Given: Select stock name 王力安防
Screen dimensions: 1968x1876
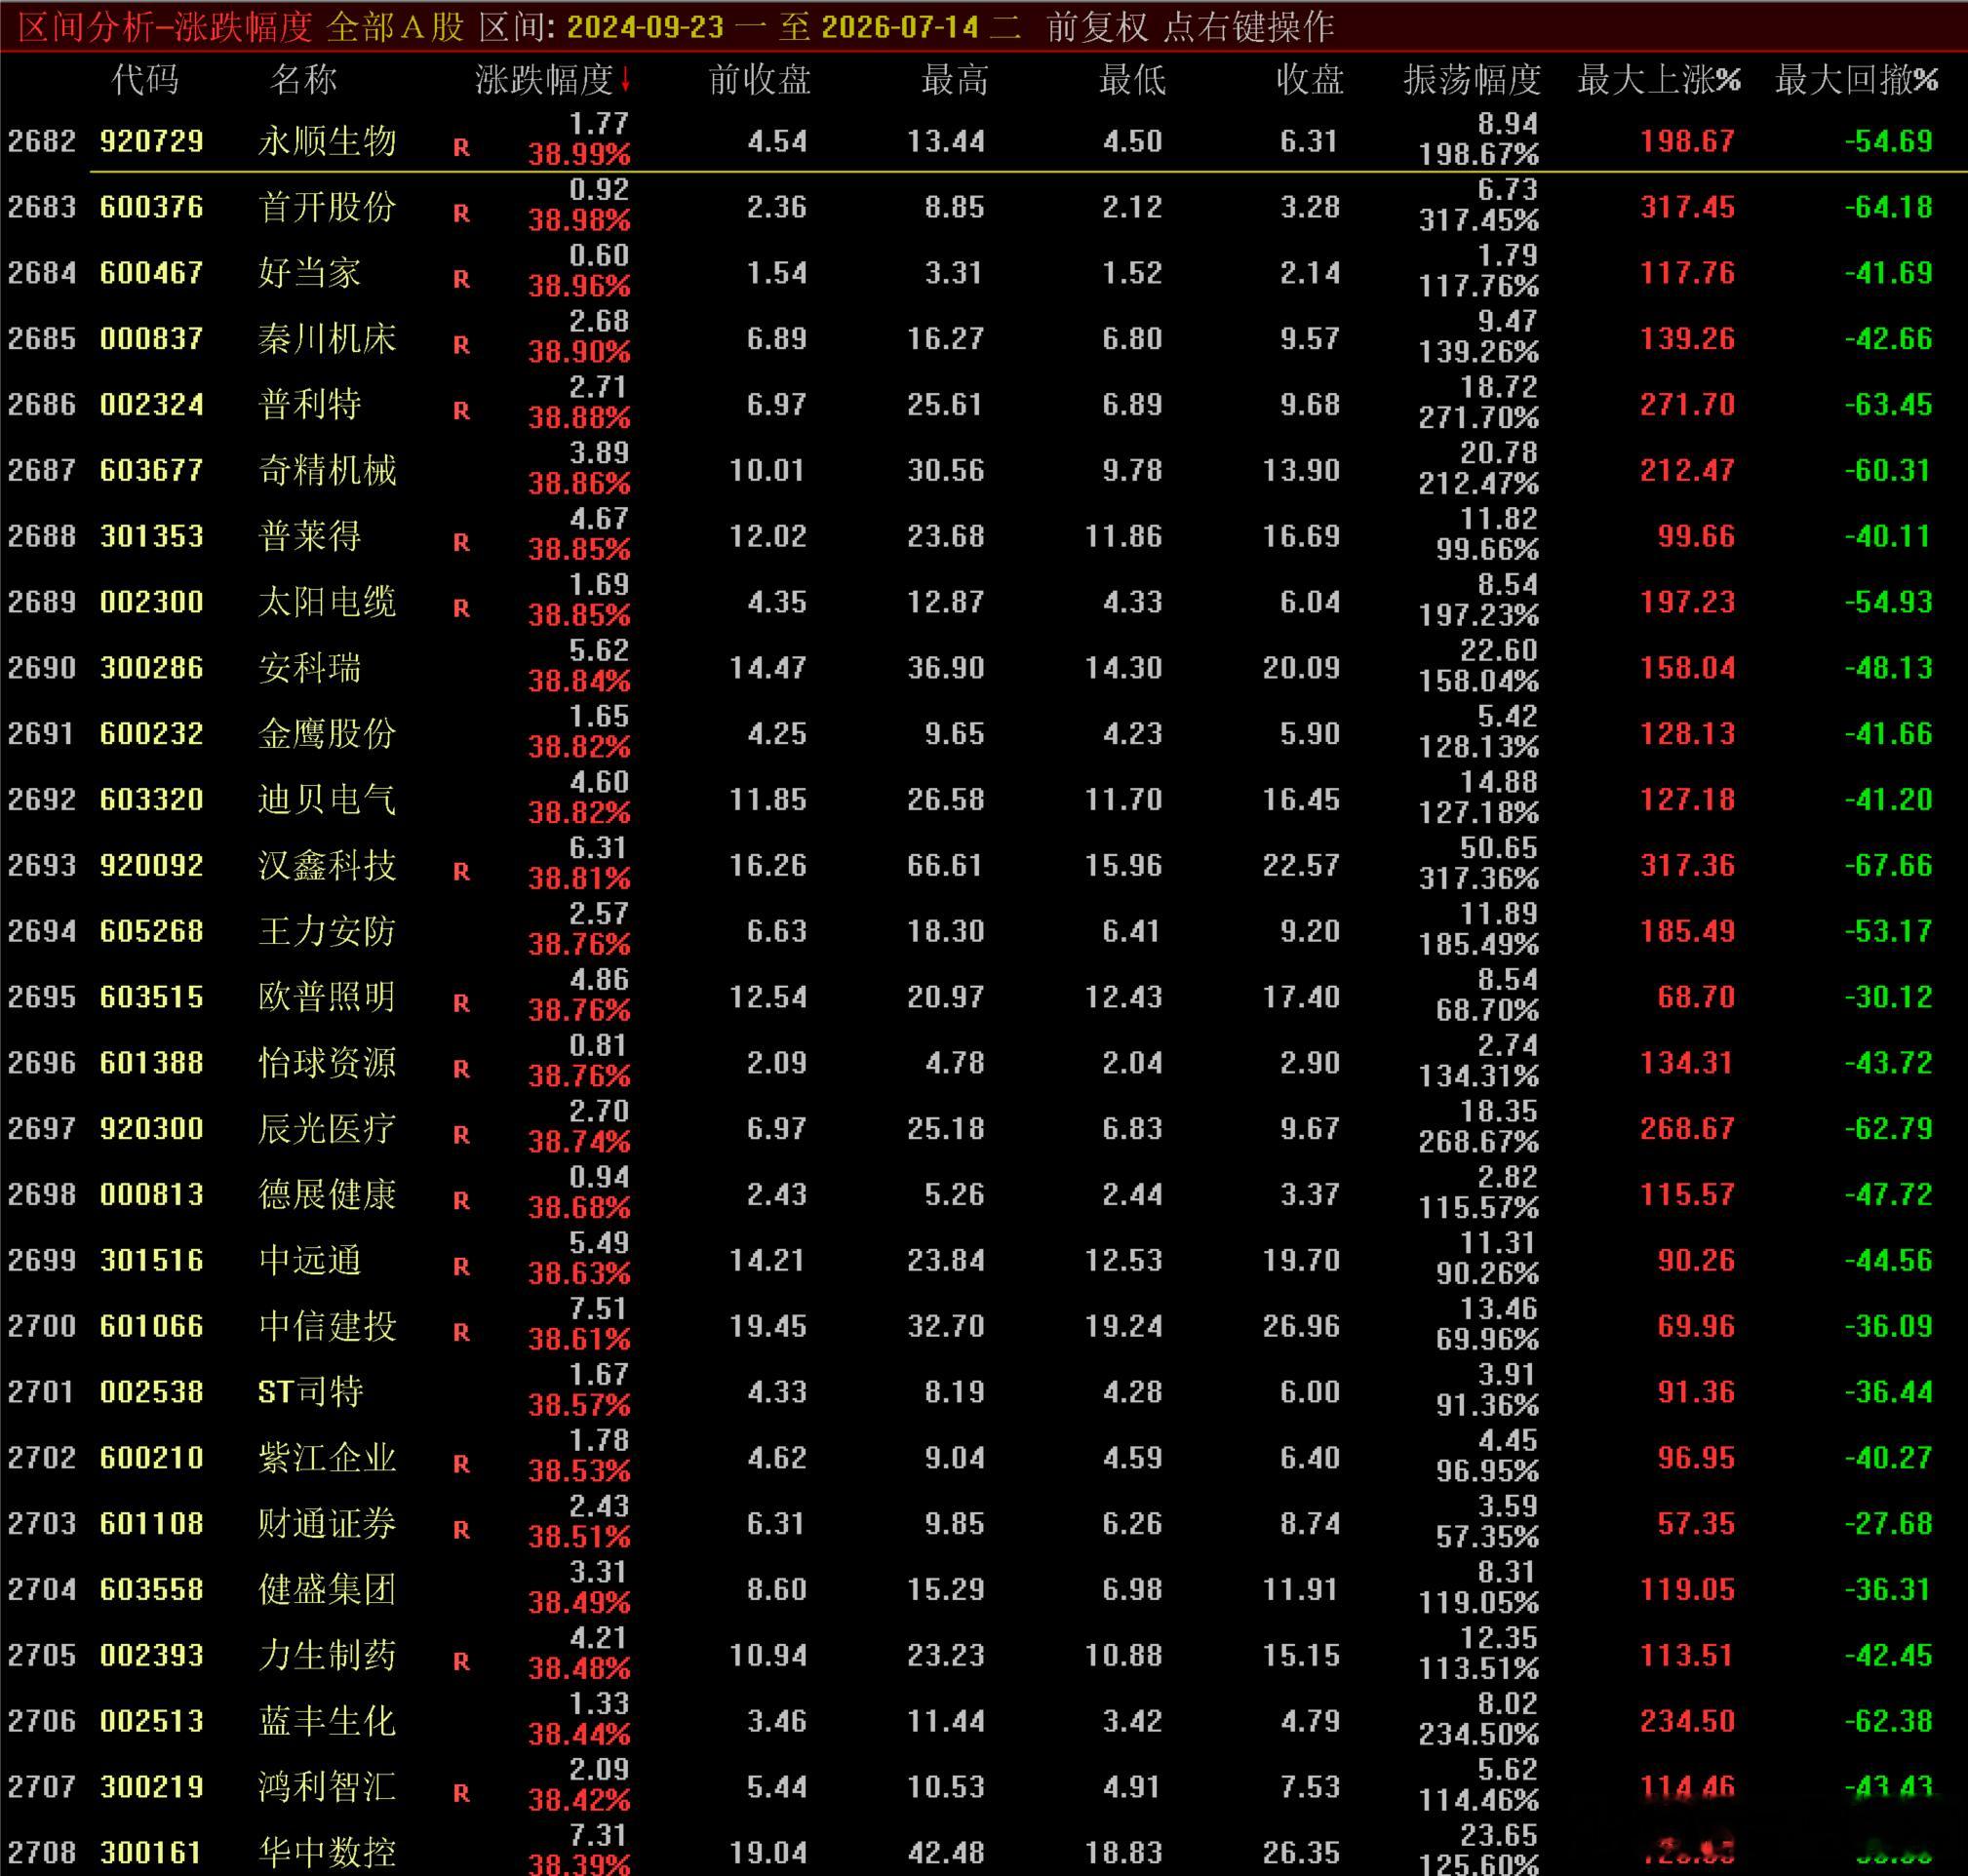Looking at the screenshot, I should (327, 931).
